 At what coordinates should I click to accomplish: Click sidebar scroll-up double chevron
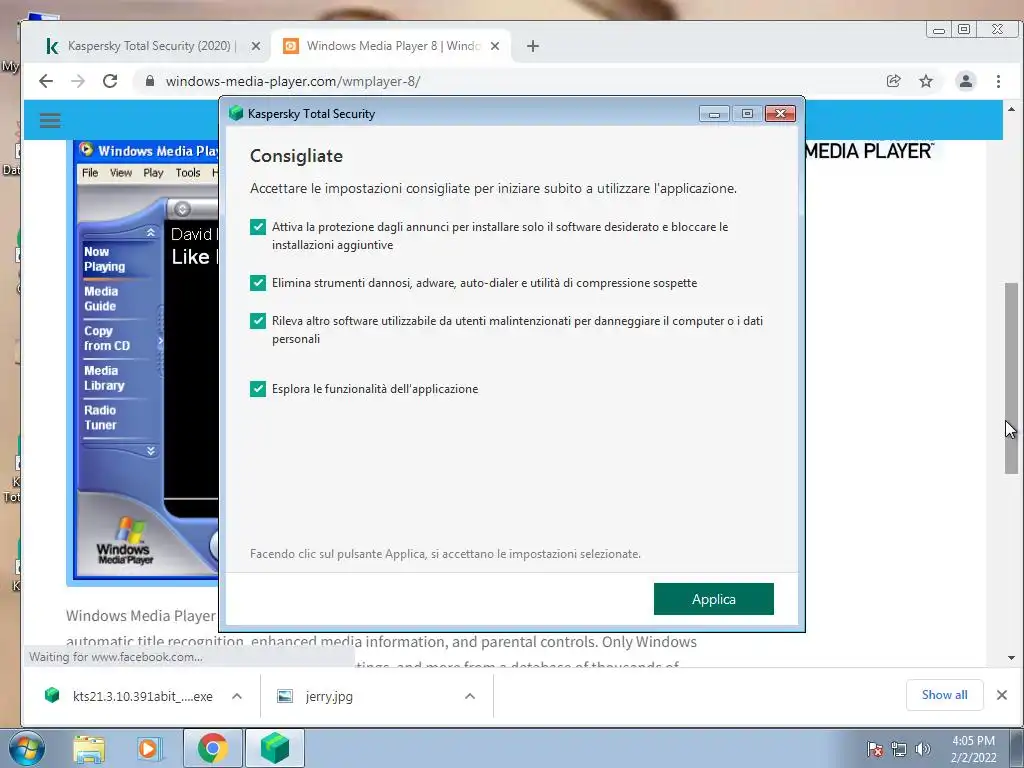[151, 232]
